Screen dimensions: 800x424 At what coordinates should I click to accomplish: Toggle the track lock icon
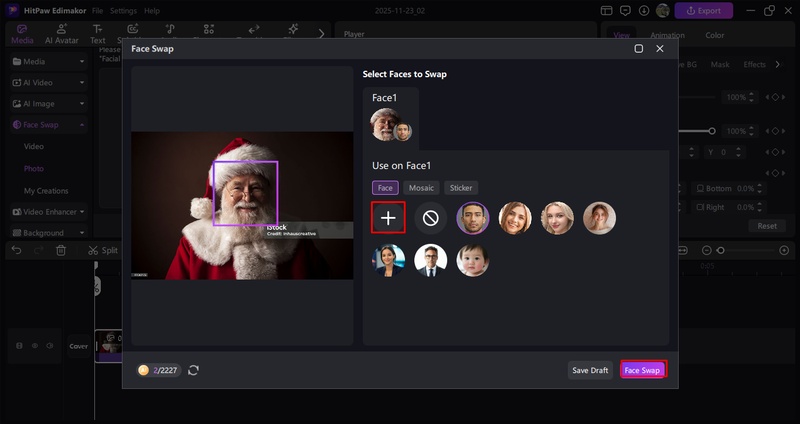pos(19,346)
